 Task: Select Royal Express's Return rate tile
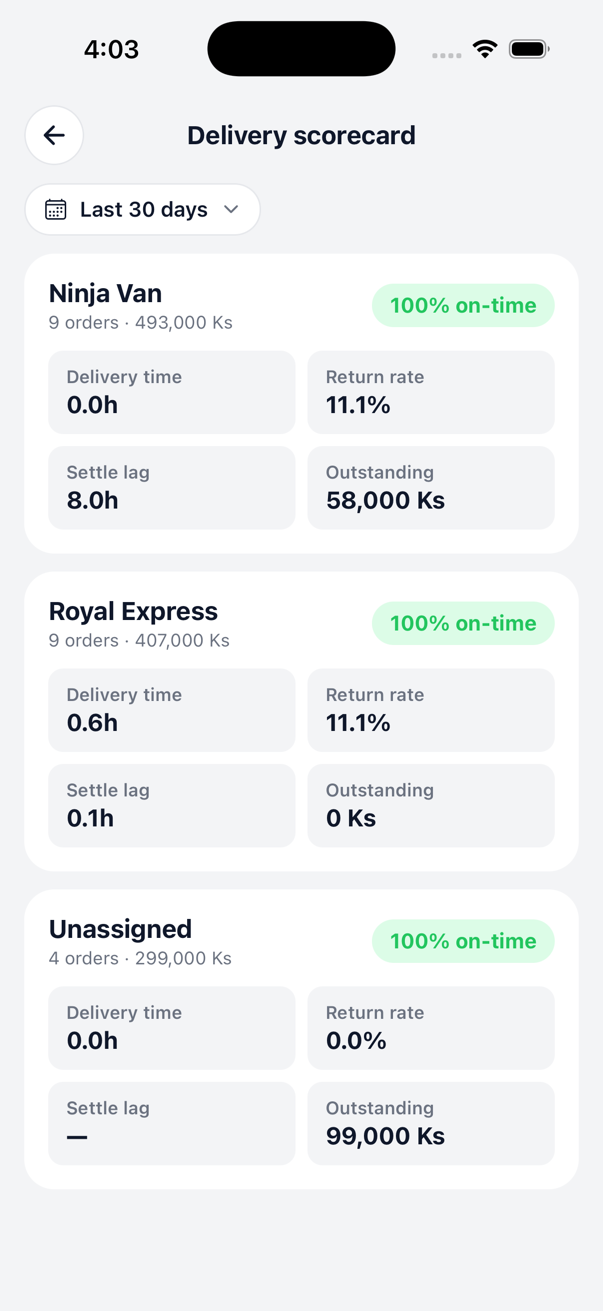click(x=431, y=710)
